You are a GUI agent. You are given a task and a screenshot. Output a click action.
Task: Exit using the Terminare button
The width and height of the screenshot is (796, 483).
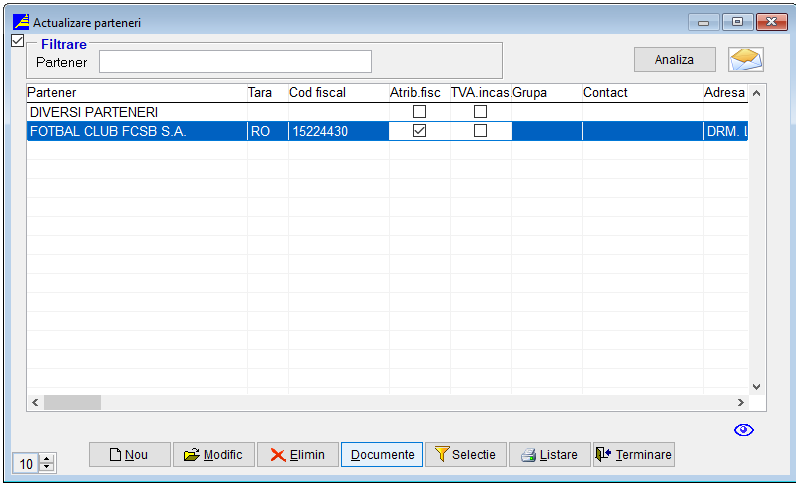click(634, 454)
